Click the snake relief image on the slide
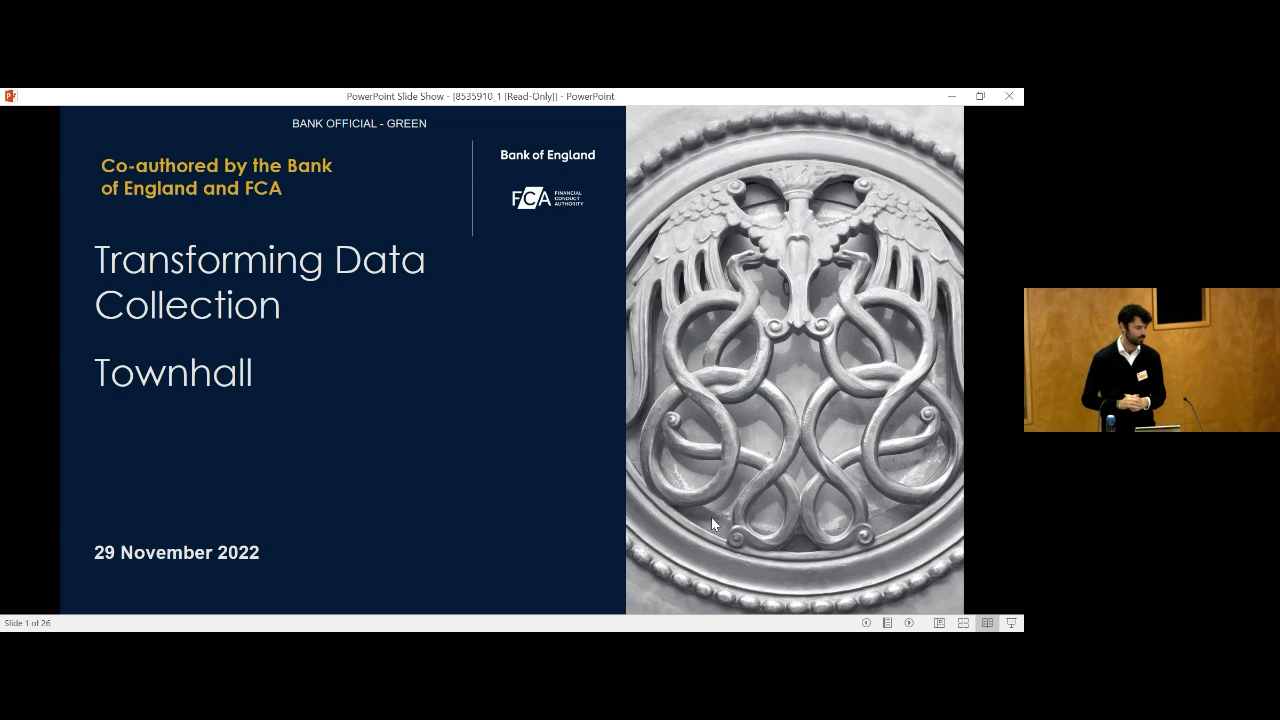This screenshot has width=1280, height=720. pyautogui.click(x=794, y=360)
